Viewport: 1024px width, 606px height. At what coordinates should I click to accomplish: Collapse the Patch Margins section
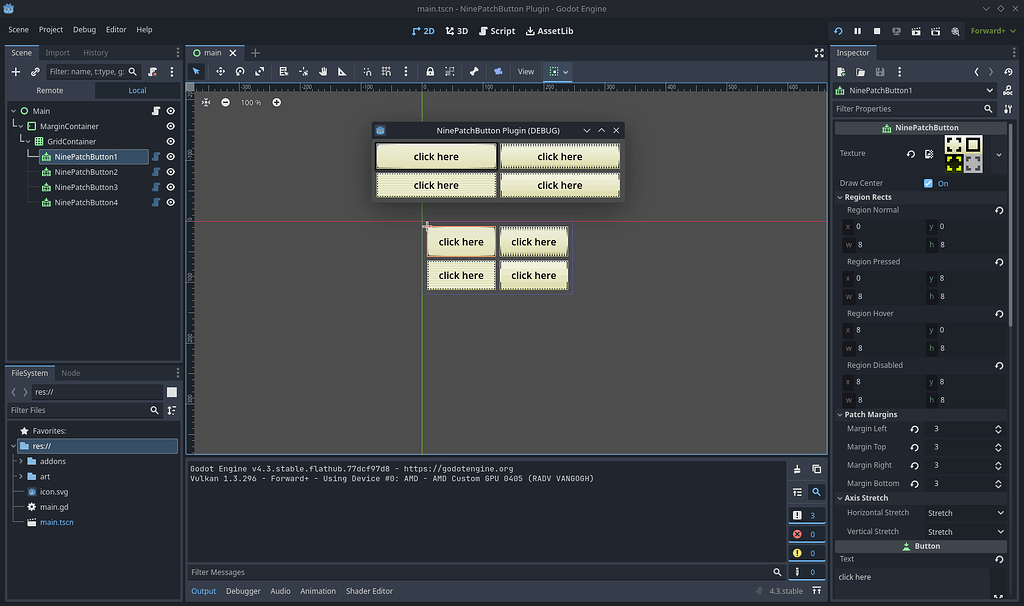click(840, 414)
